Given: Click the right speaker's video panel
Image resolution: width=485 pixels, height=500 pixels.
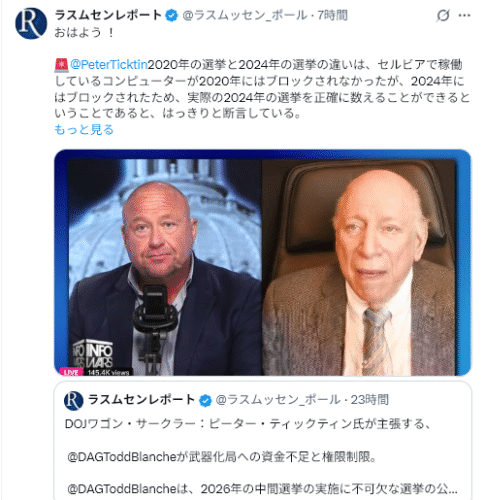Looking at the screenshot, I should [x=359, y=267].
